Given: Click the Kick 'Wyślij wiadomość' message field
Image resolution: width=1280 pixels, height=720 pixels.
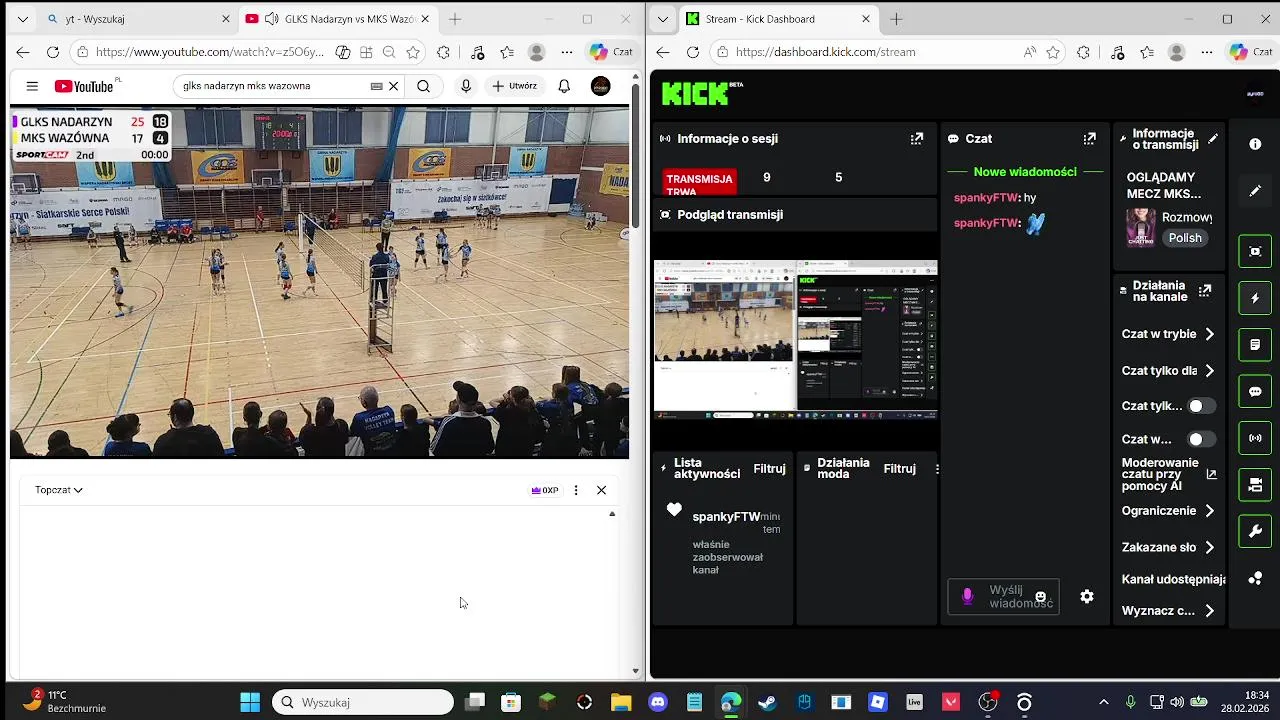Looking at the screenshot, I should pos(1002,597).
